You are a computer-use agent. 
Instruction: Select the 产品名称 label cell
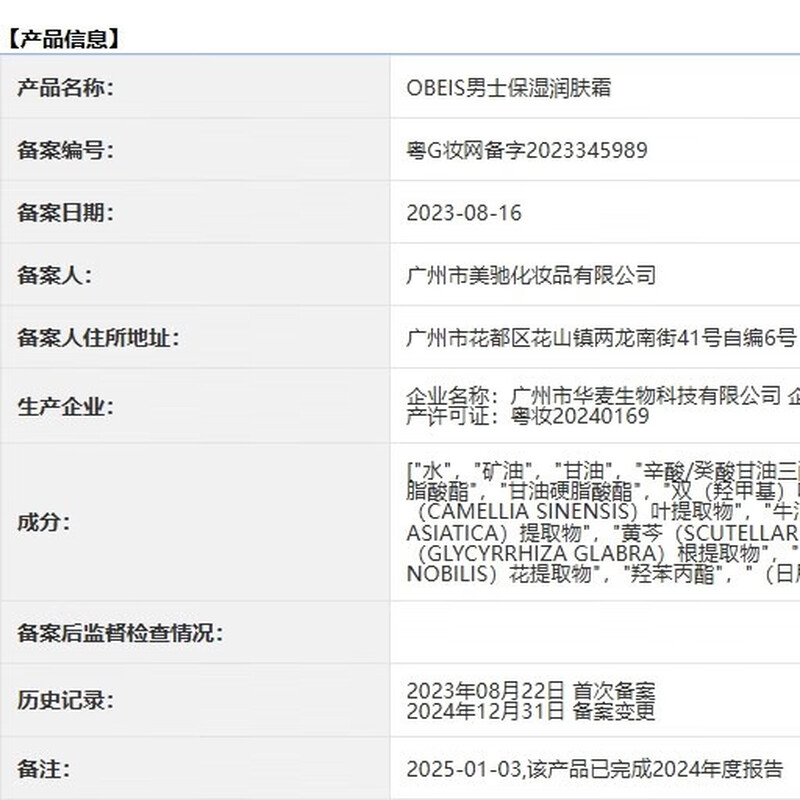(66, 88)
